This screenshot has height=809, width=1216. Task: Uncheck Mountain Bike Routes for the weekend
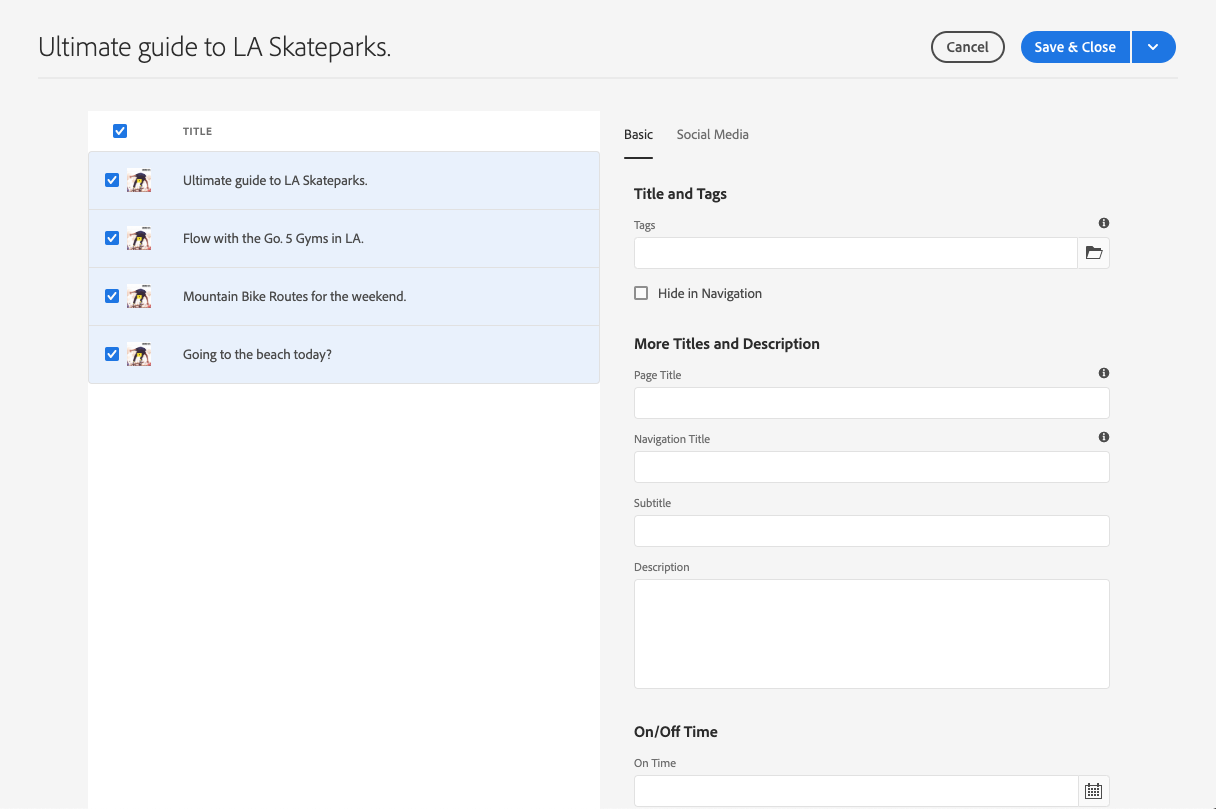click(x=112, y=295)
